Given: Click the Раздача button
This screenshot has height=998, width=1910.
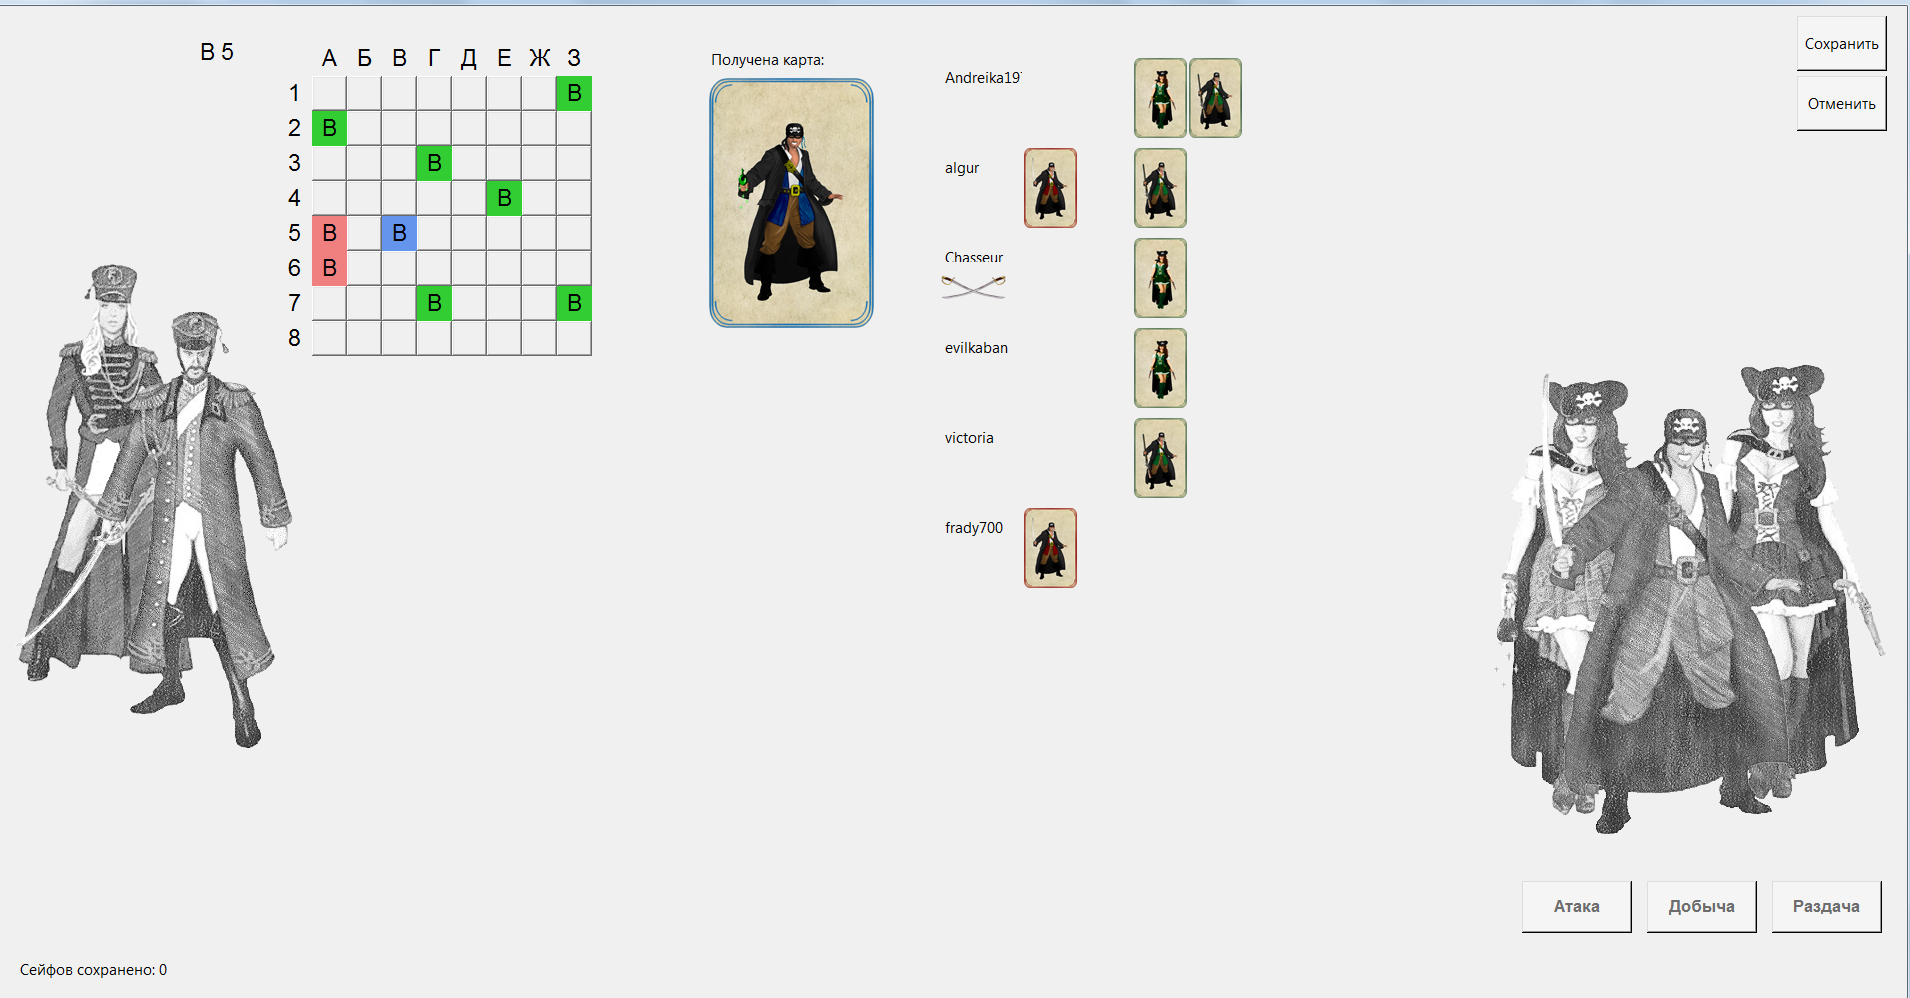Looking at the screenshot, I should 1826,906.
